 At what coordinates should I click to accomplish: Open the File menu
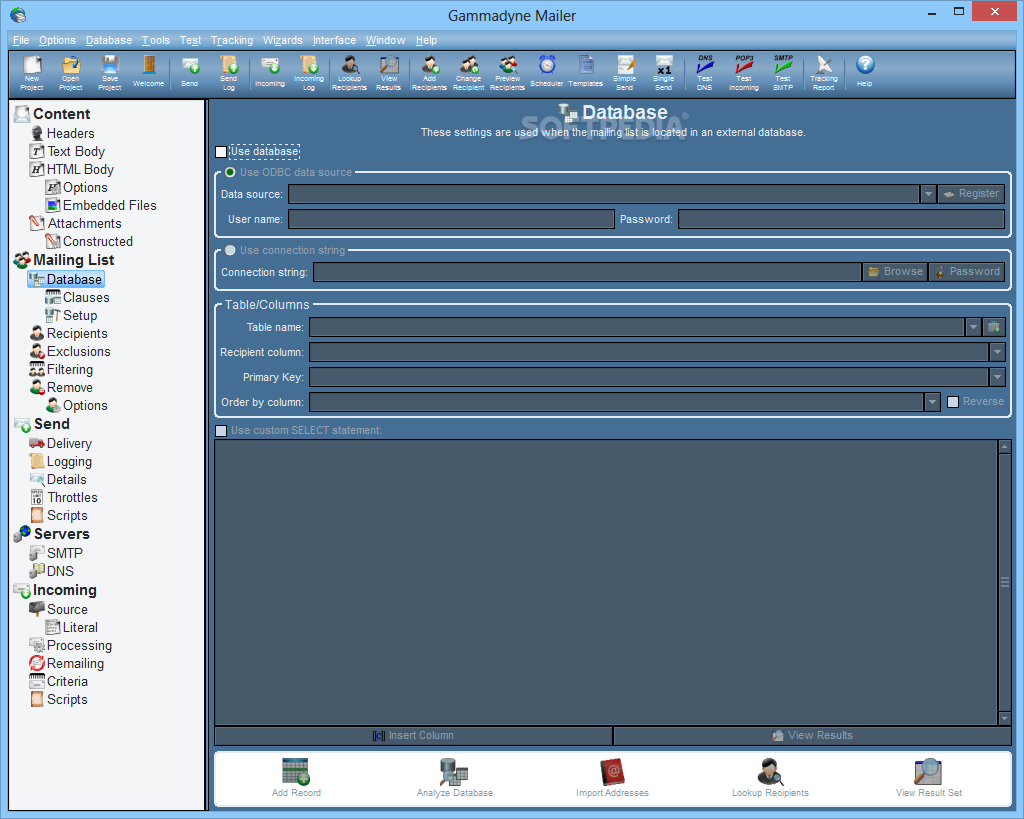pos(21,40)
